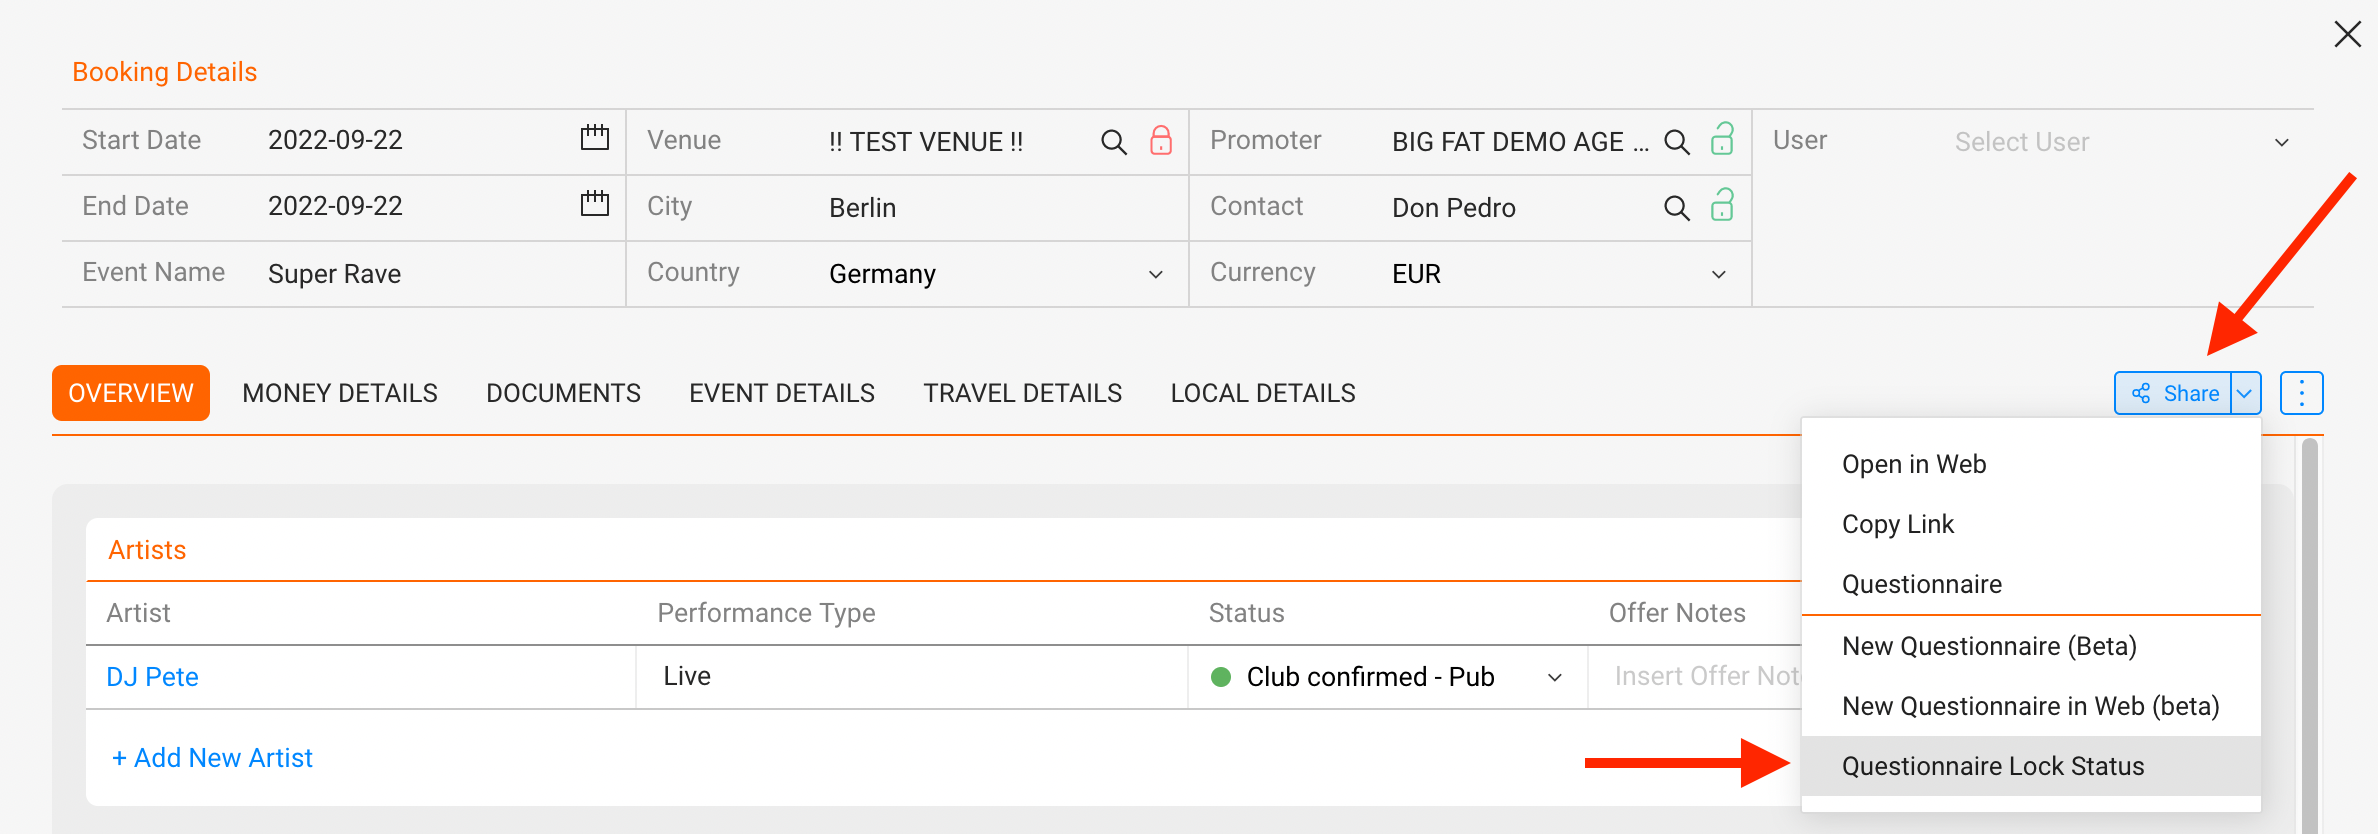
Task: Search for a different Promoter
Action: coord(1676,141)
